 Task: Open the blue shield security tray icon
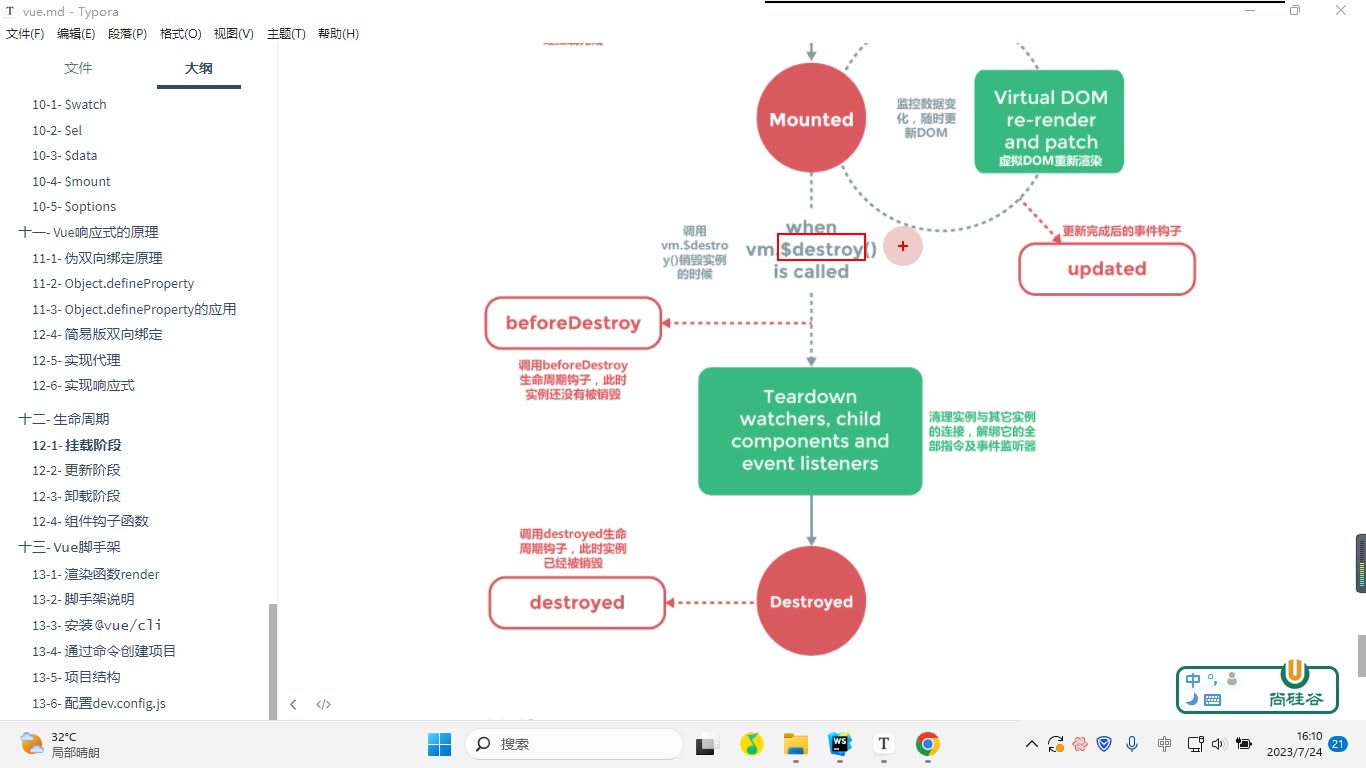[1105, 744]
